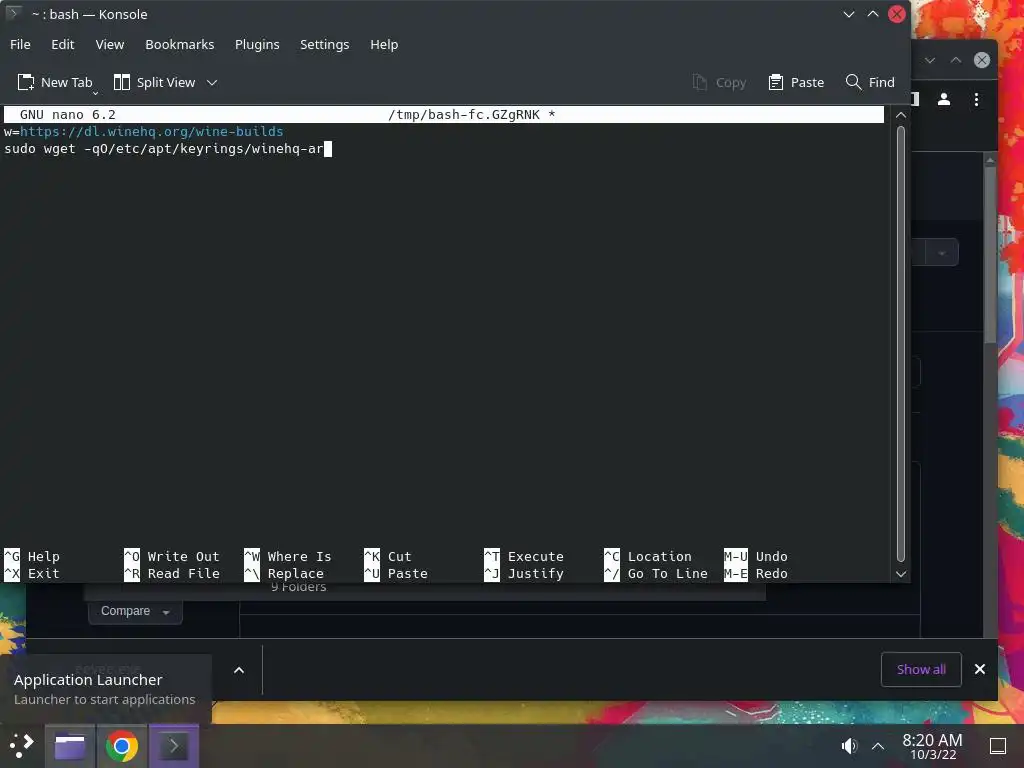Viewport: 1024px width, 768px height.
Task: Open the dropdown arrow in background browser page
Action: pos(942,253)
